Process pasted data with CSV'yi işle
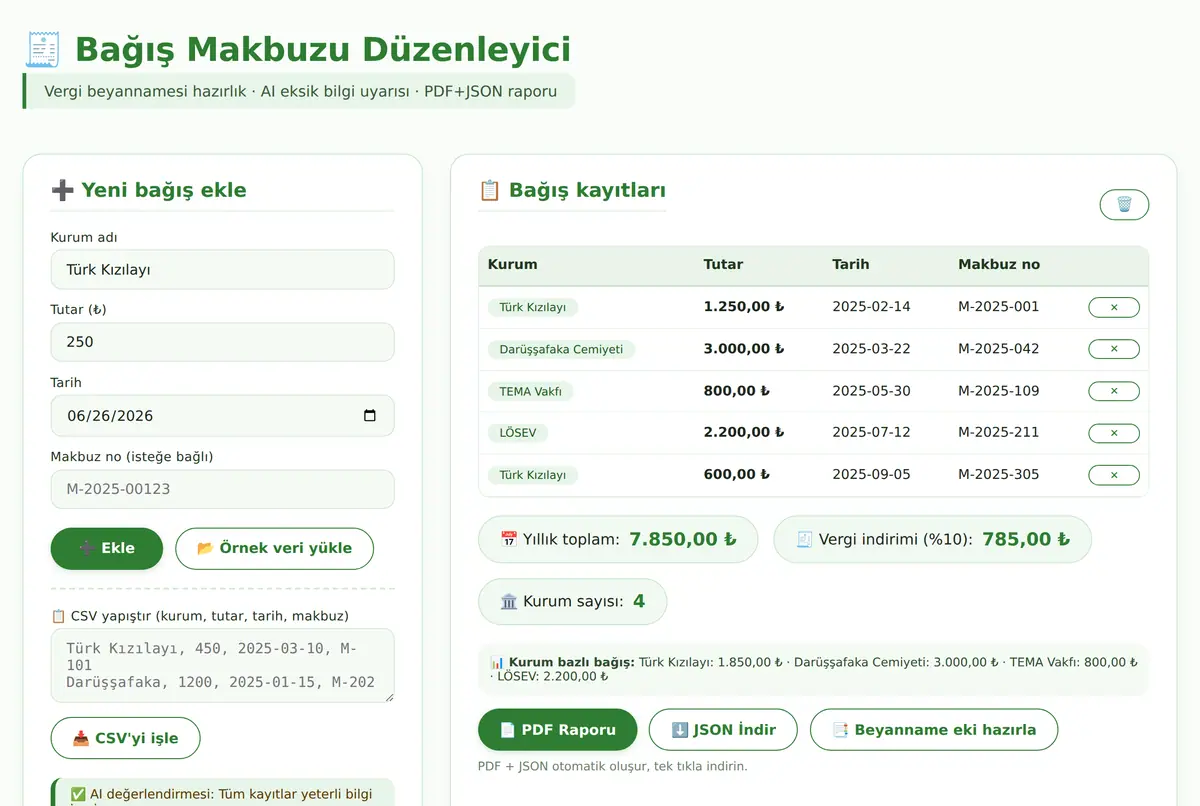1200x806 pixels. pos(126,738)
